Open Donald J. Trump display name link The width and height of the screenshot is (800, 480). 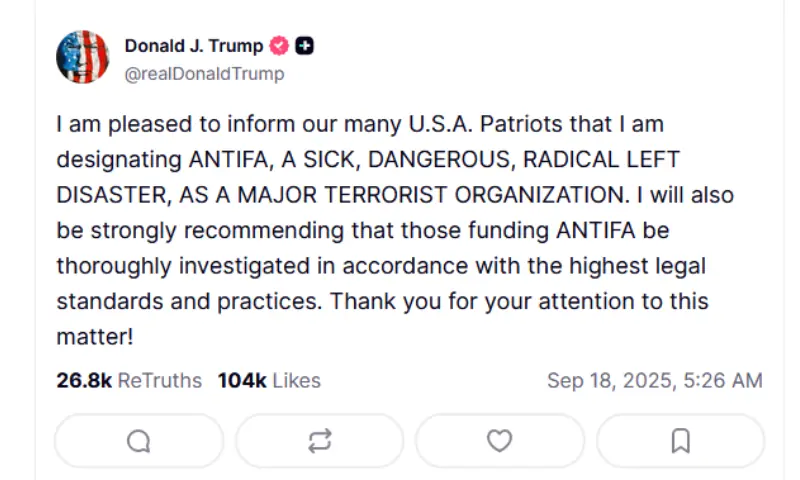pyautogui.click(x=194, y=46)
